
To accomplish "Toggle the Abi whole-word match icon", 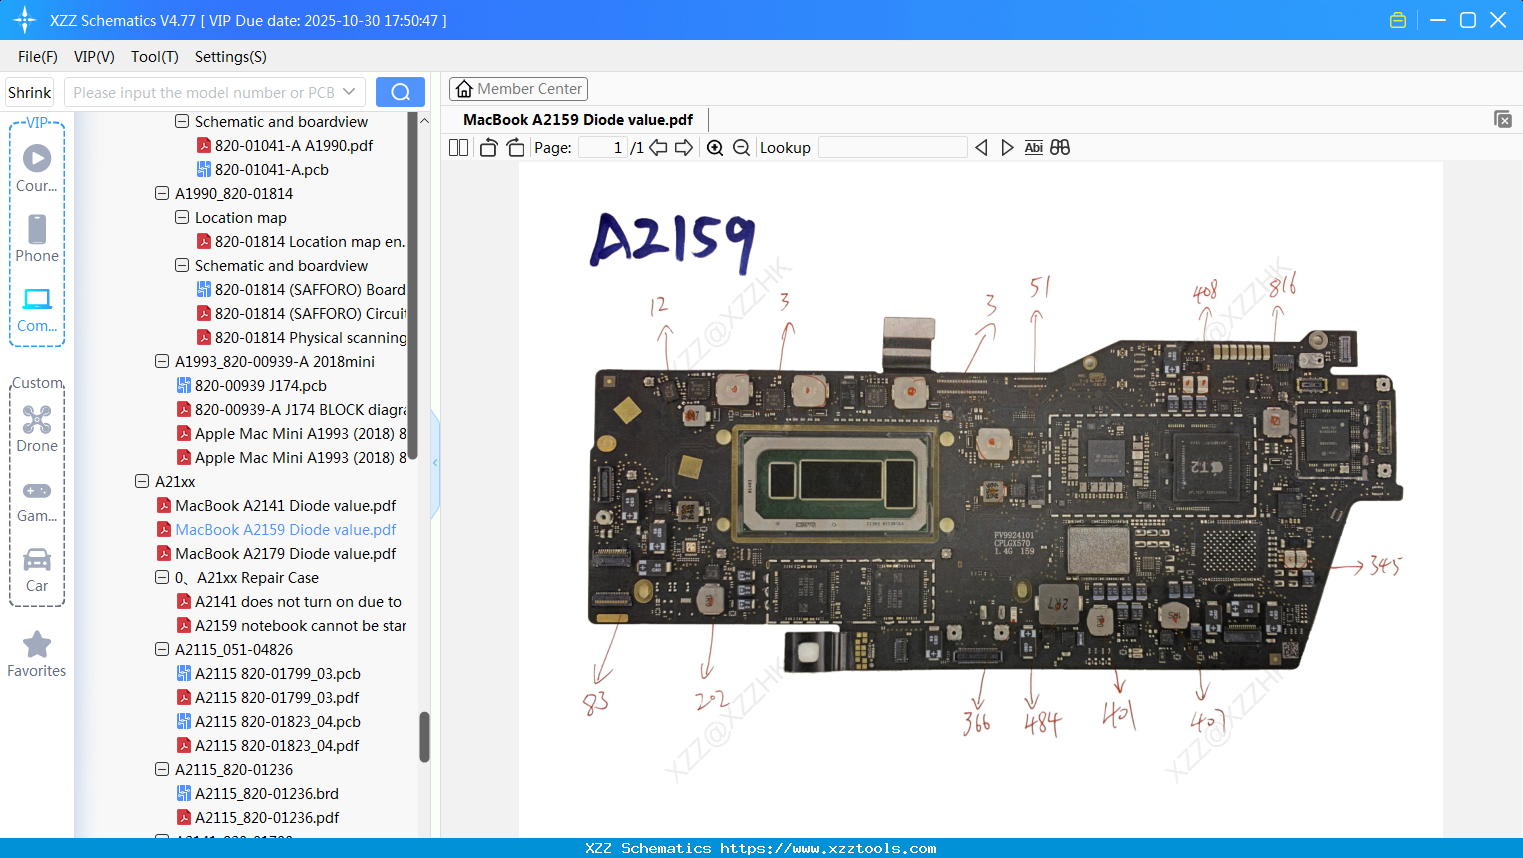I will click(1034, 148).
